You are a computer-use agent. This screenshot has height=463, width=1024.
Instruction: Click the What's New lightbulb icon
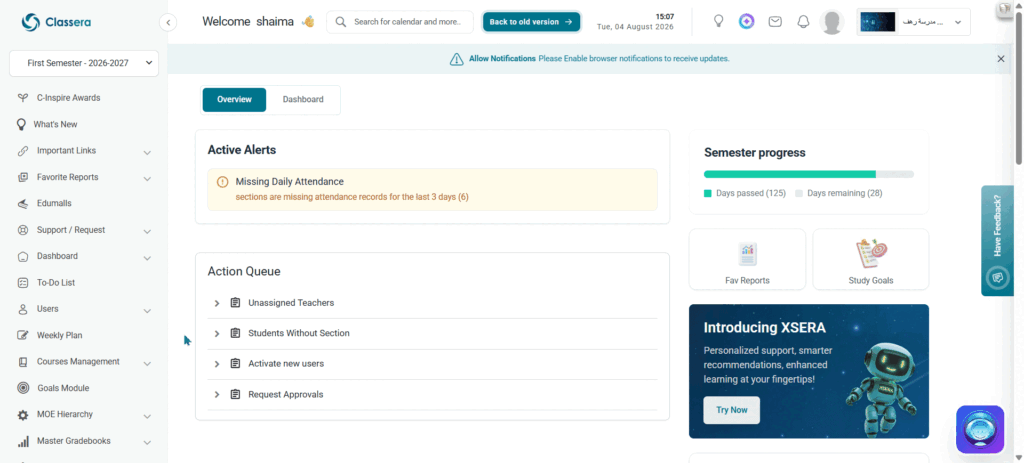(21, 124)
